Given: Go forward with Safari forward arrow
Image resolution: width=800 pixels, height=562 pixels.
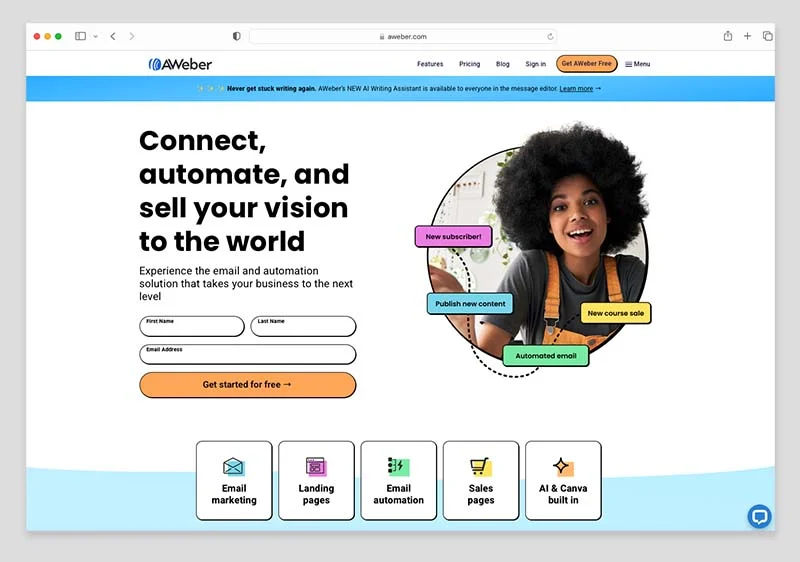Looking at the screenshot, I should (132, 36).
